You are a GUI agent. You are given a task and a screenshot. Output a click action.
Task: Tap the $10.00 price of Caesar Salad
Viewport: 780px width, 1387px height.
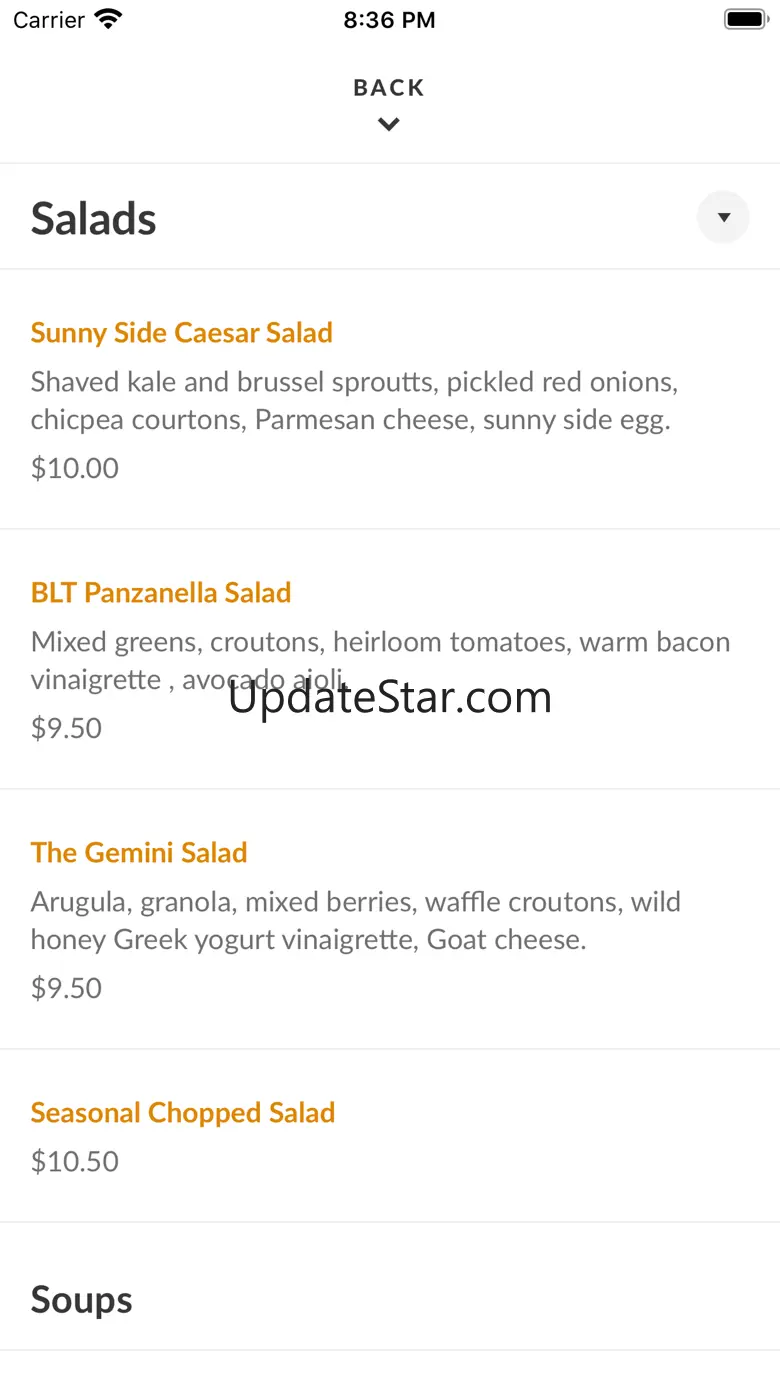pos(75,468)
